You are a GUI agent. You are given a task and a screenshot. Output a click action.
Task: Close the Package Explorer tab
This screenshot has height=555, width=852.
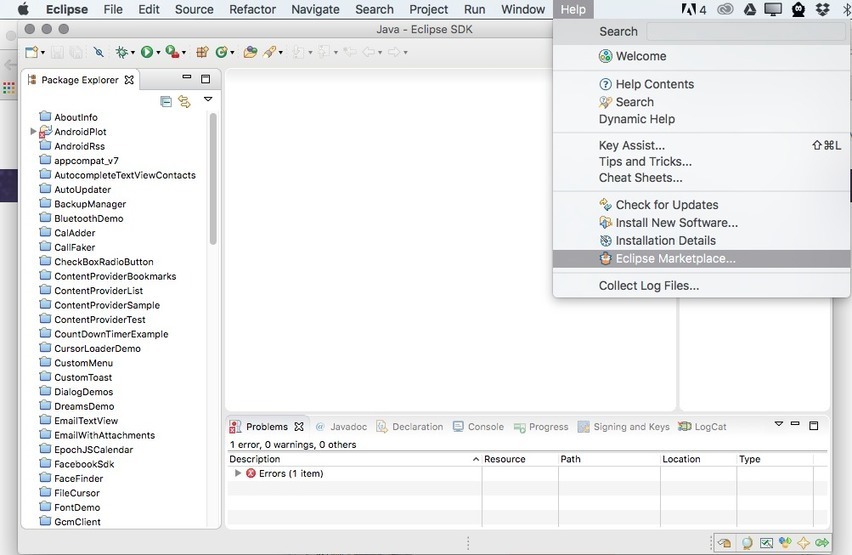pyautogui.click(x=129, y=80)
